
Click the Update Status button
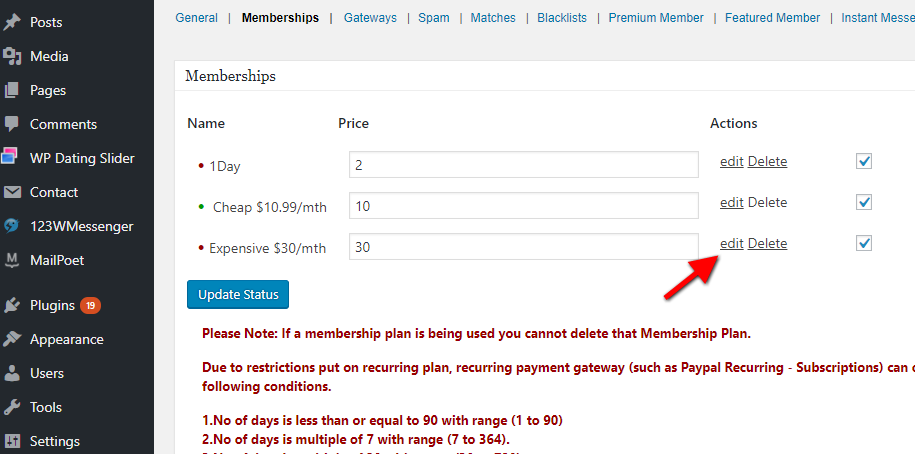click(238, 295)
